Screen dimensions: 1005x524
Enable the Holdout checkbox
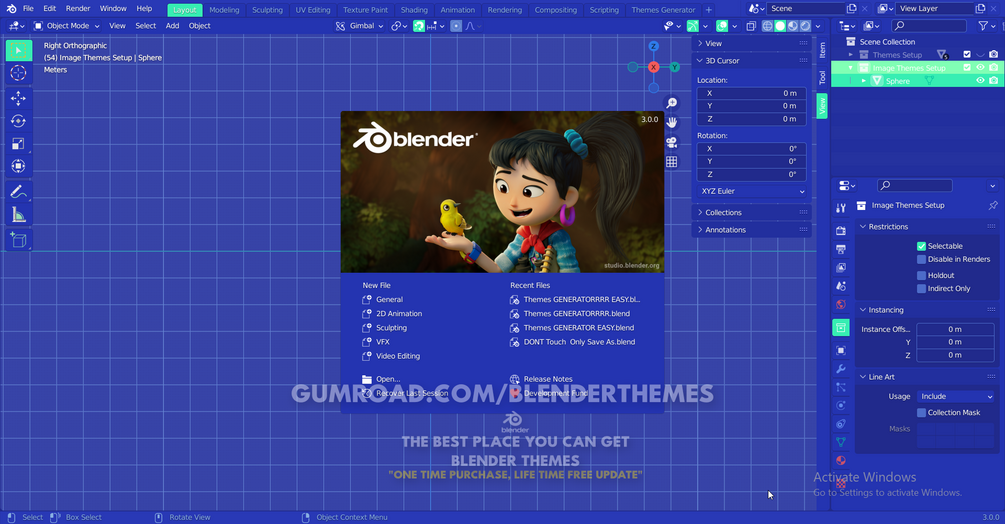[x=921, y=275]
